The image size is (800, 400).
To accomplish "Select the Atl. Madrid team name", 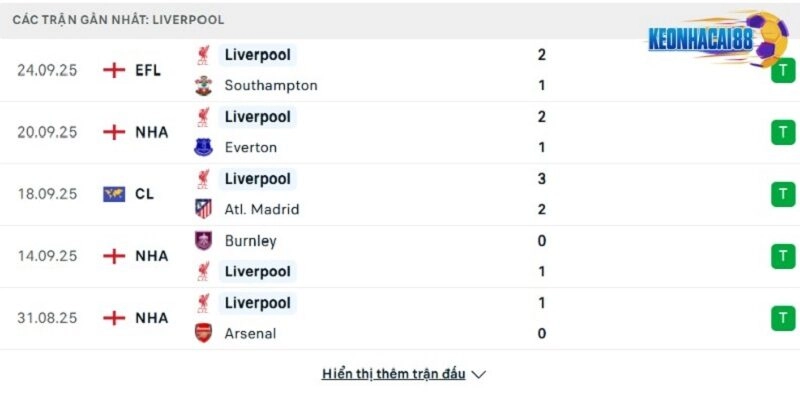I will (x=262, y=210).
